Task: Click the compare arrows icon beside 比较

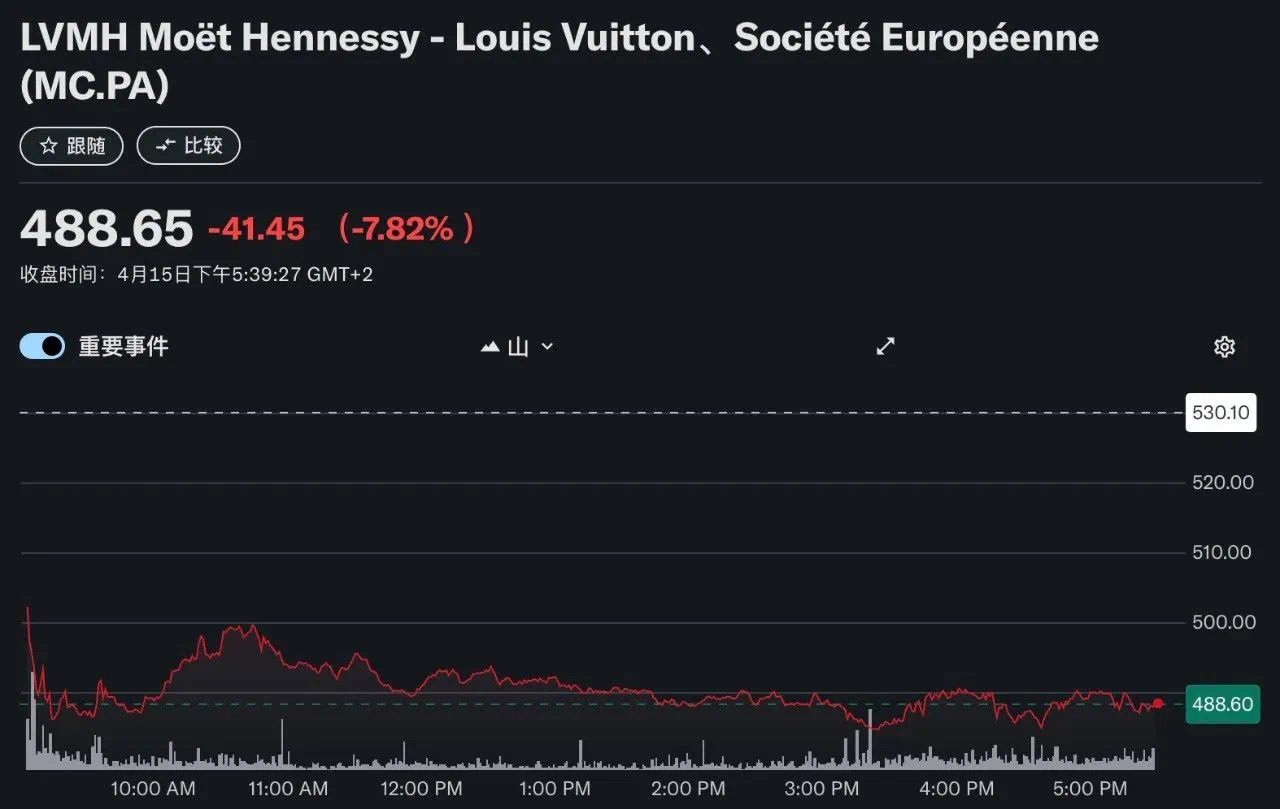Action: pyautogui.click(x=165, y=146)
